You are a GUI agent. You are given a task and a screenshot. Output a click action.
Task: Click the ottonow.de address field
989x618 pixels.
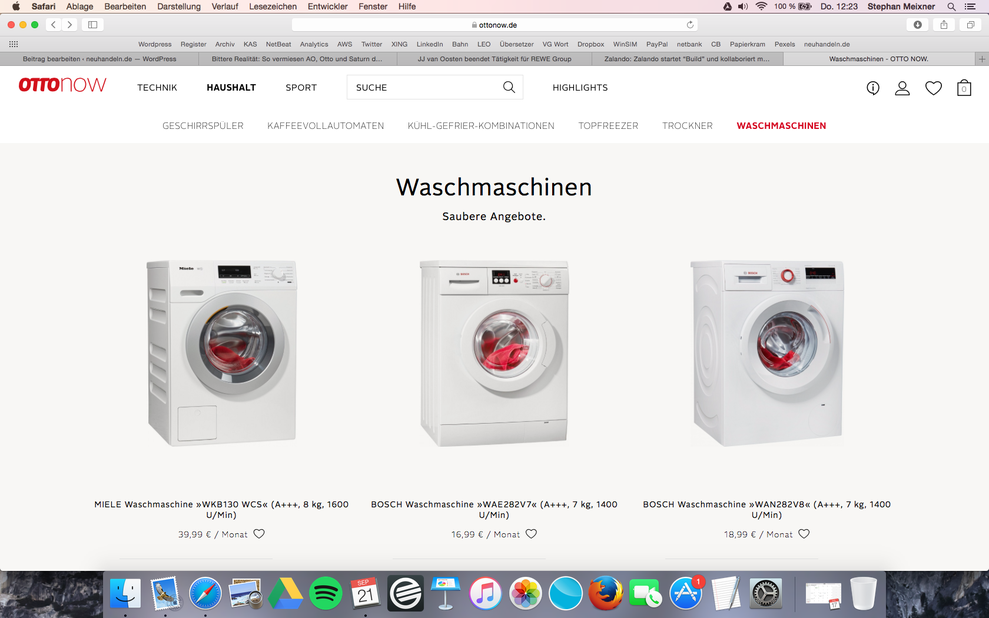pos(494,25)
